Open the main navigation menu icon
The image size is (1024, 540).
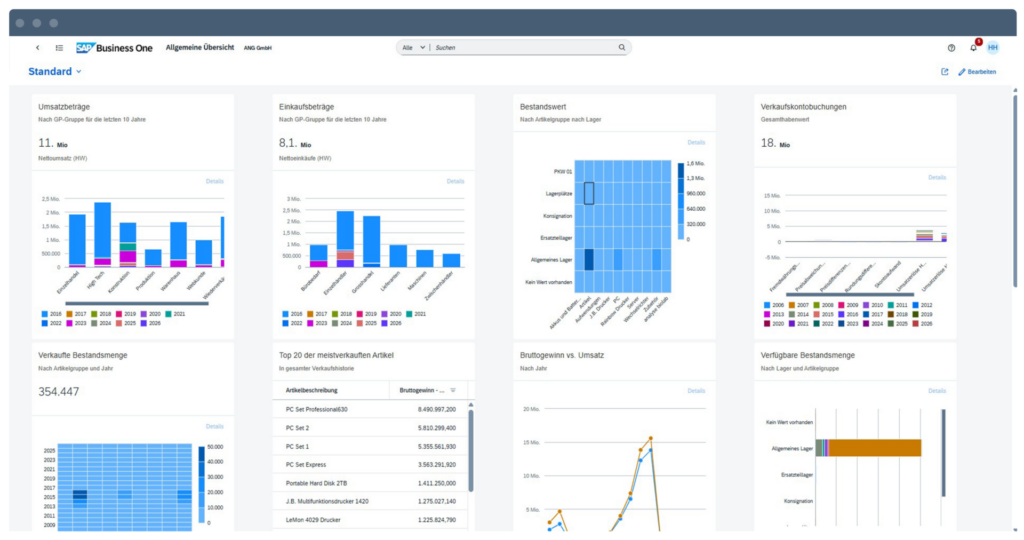pos(59,48)
